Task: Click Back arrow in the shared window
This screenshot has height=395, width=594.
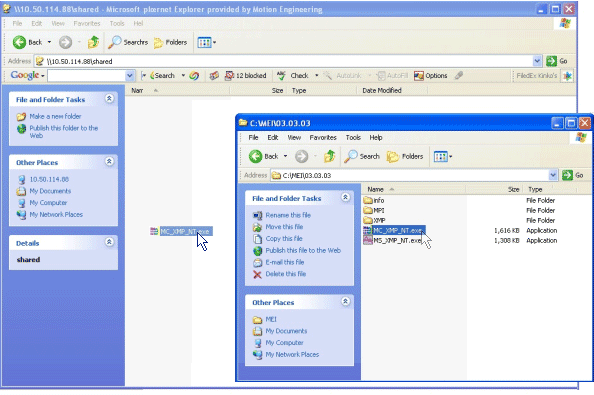Action: click(19, 42)
